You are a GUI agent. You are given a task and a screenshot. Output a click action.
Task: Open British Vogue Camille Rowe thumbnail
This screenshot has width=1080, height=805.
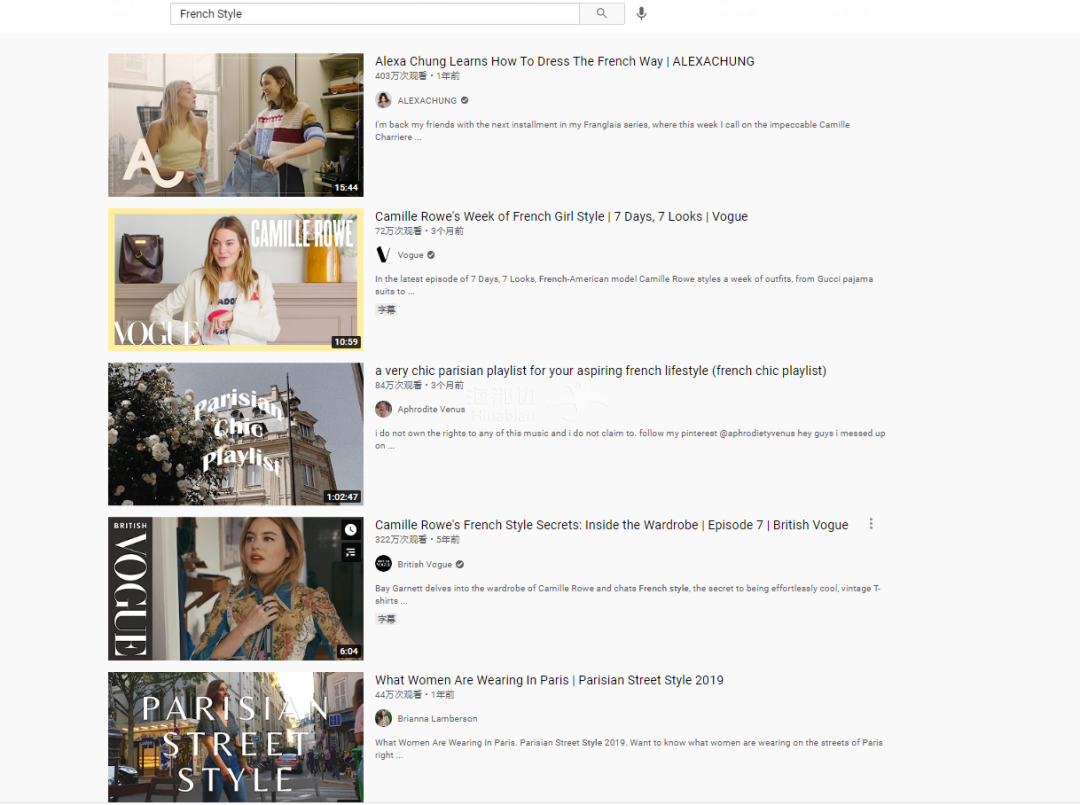[x=236, y=589]
